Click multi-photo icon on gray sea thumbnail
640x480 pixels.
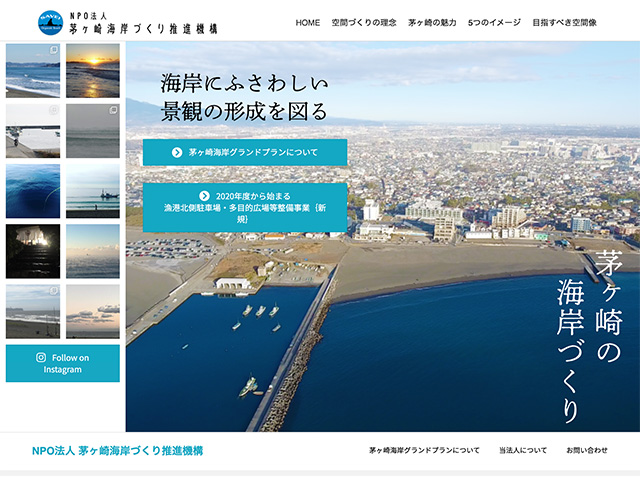113,110
